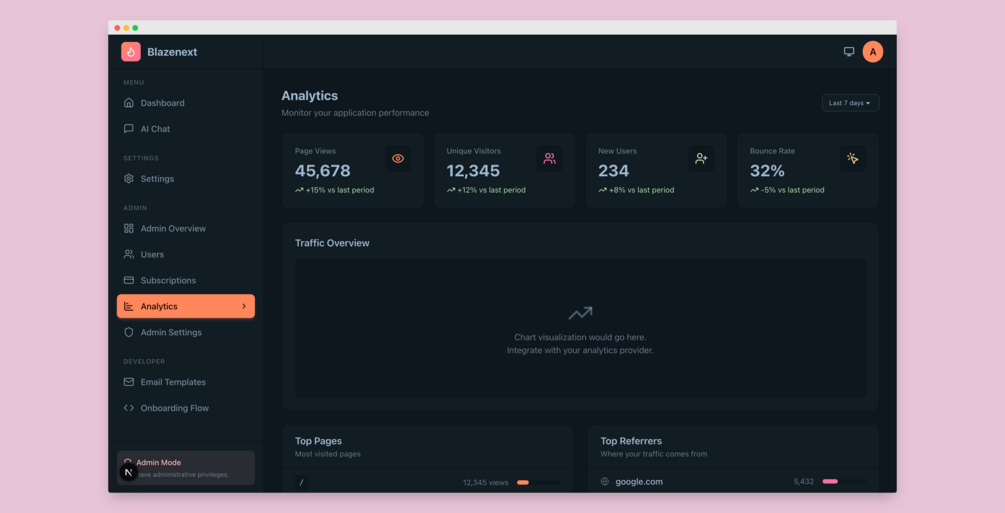Viewport: 1005px width, 513px height.
Task: Open Dashboard from the sidebar menu
Action: coord(186,103)
